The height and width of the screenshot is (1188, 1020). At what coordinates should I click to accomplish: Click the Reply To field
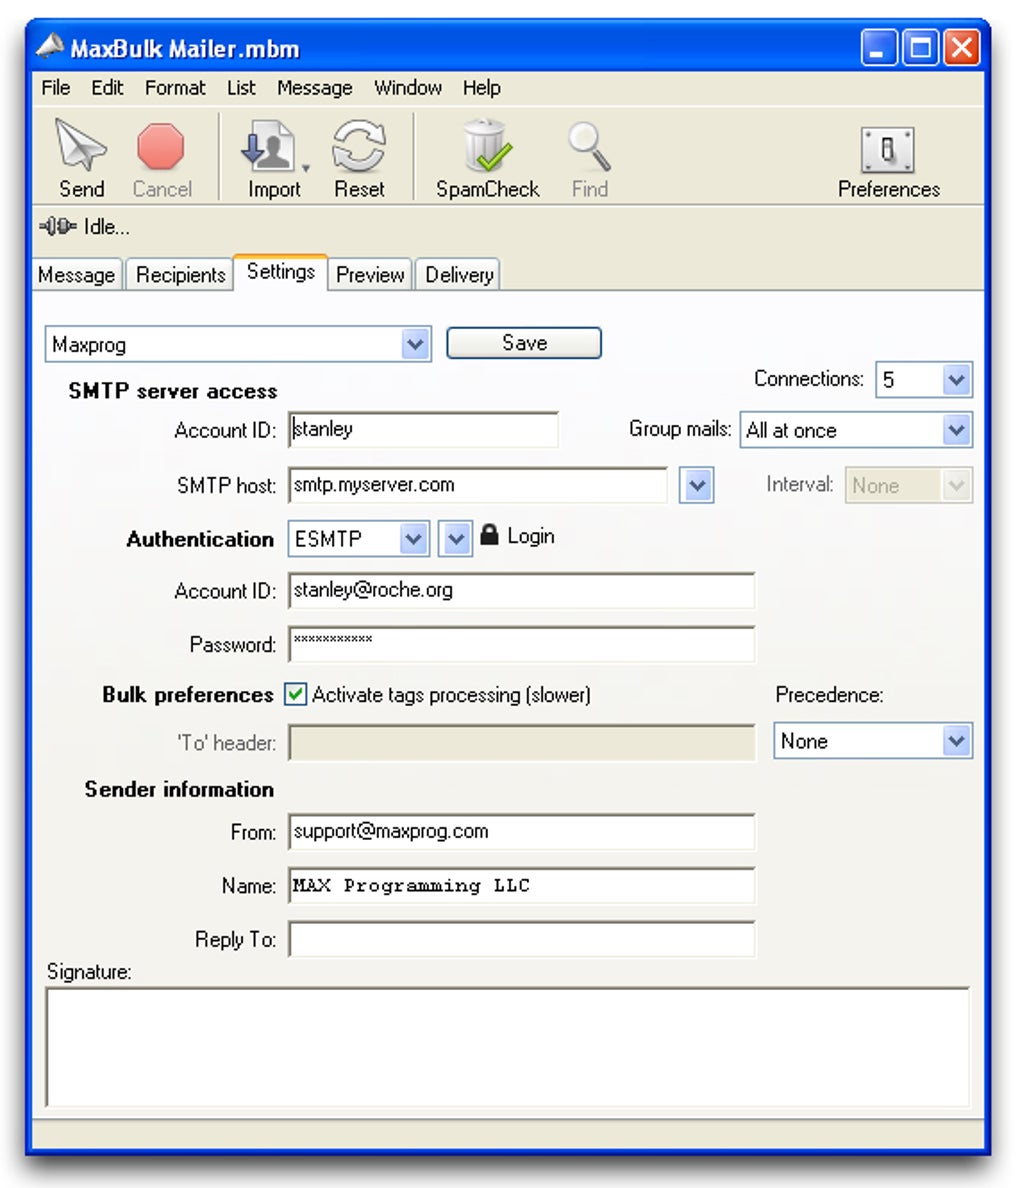521,939
